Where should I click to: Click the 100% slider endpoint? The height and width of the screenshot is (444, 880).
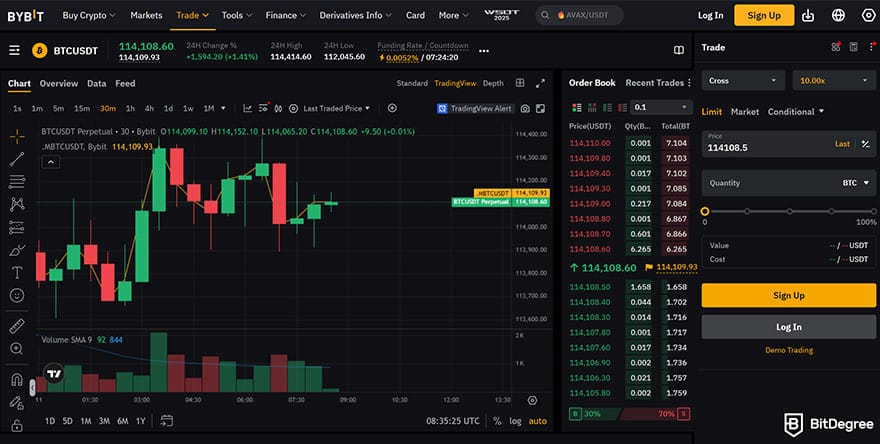point(874,212)
